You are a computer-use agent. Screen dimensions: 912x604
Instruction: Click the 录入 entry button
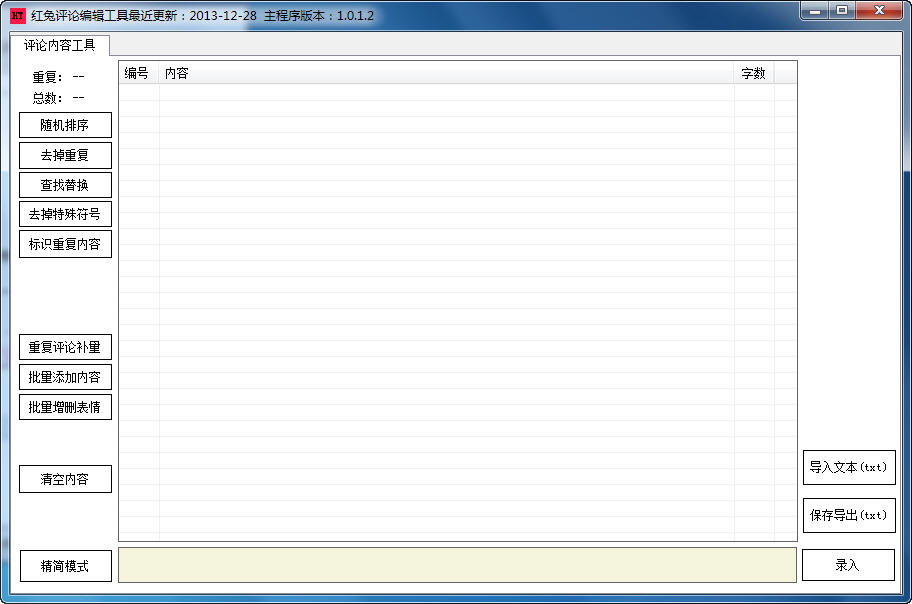pyautogui.click(x=848, y=565)
